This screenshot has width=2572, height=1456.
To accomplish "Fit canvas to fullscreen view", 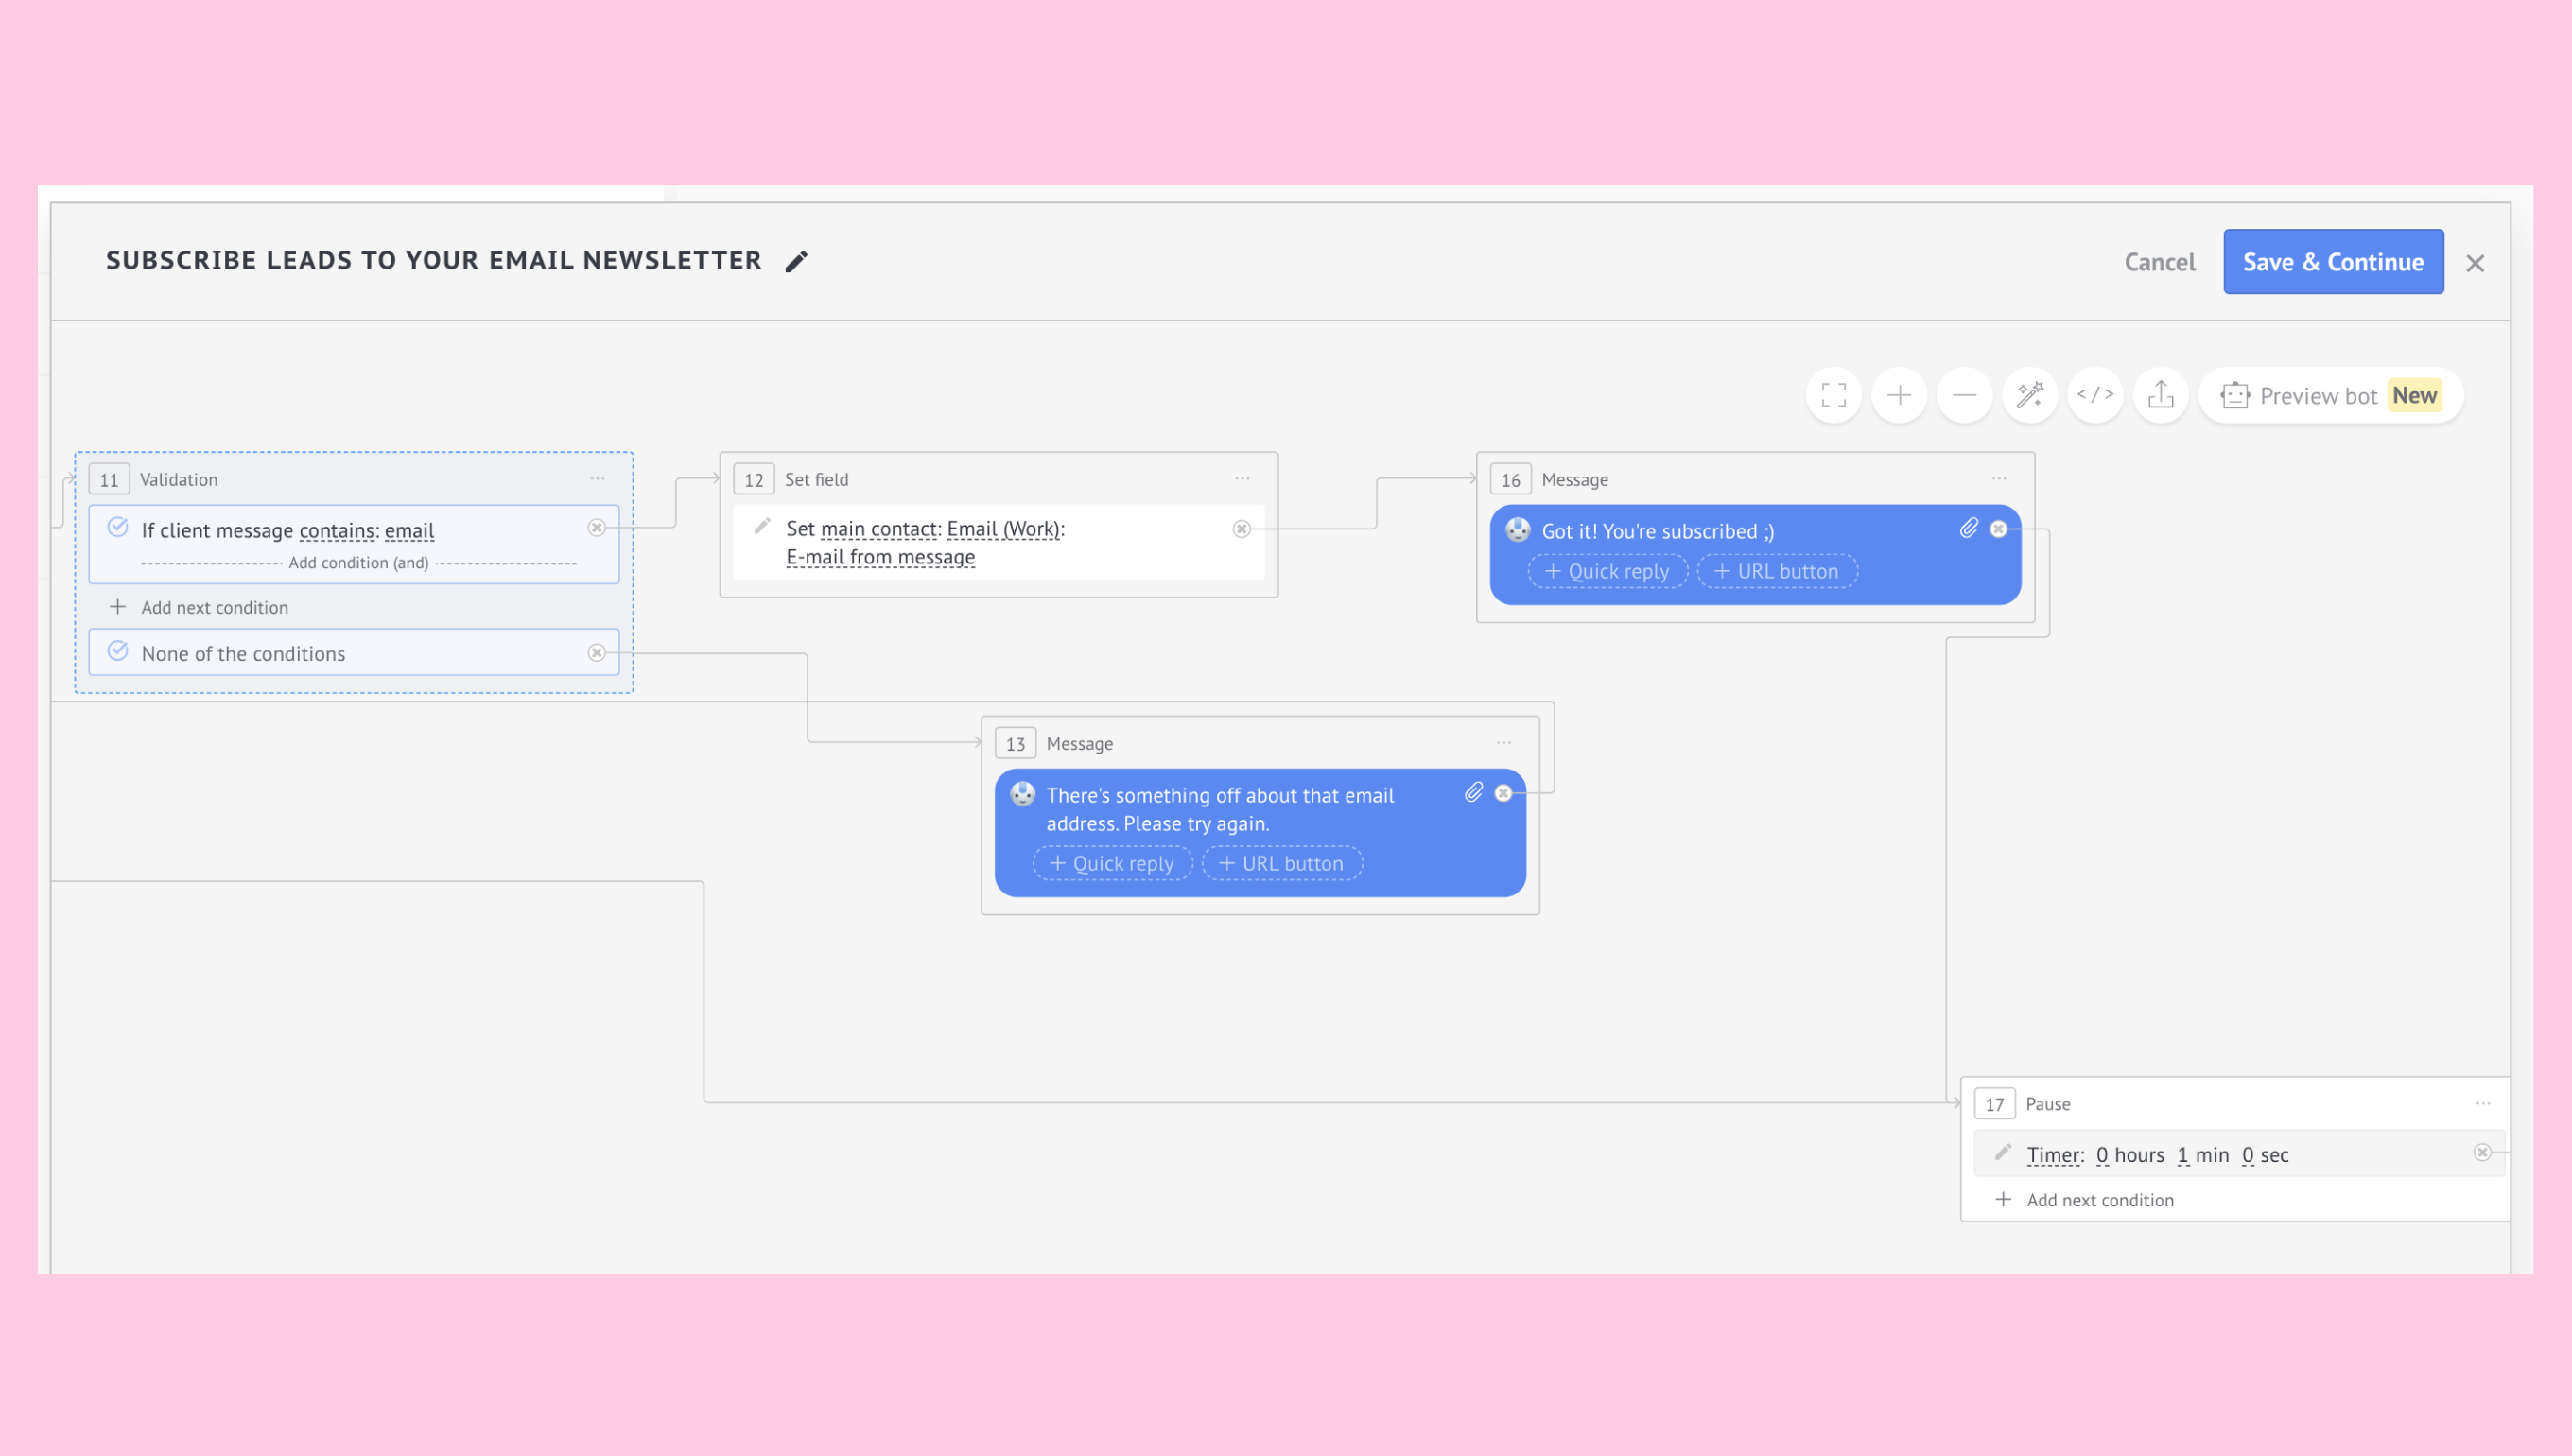I will click(1833, 395).
